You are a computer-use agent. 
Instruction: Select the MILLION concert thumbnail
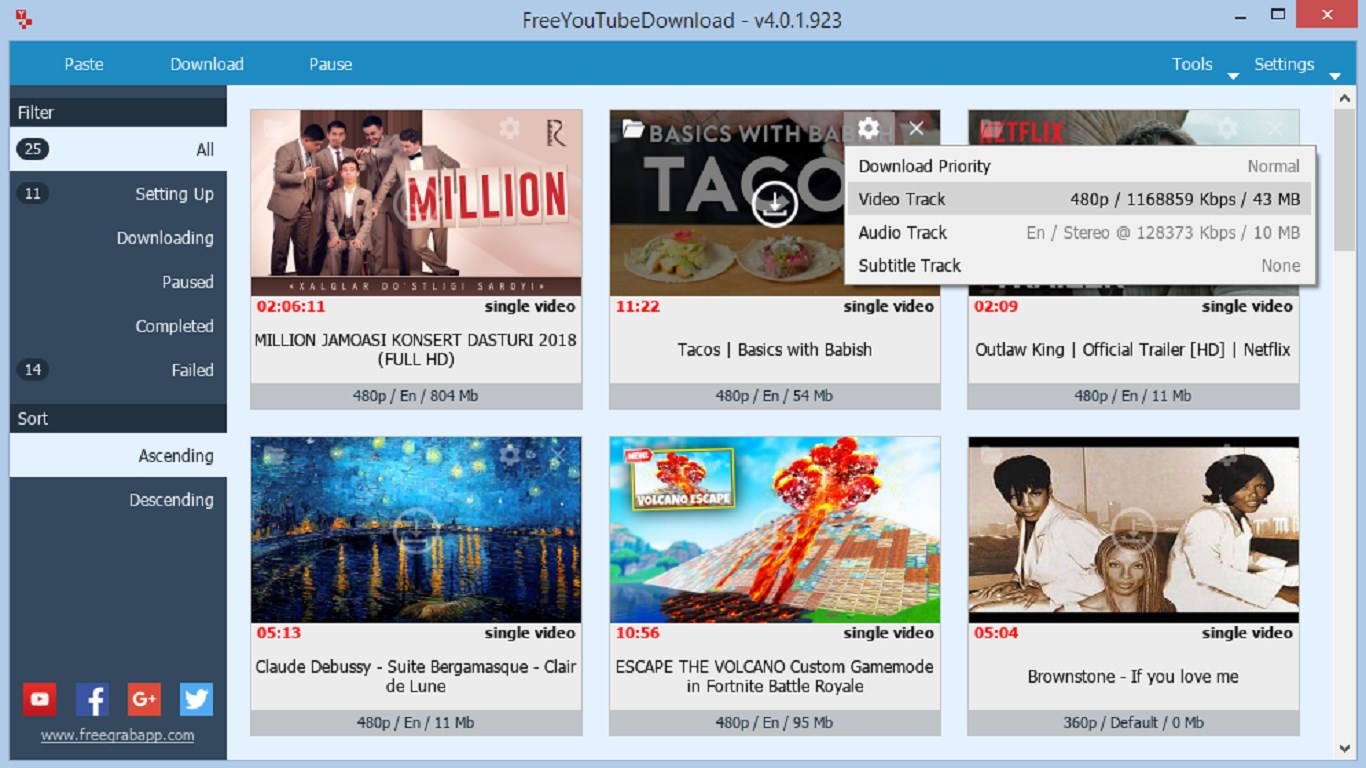[416, 203]
